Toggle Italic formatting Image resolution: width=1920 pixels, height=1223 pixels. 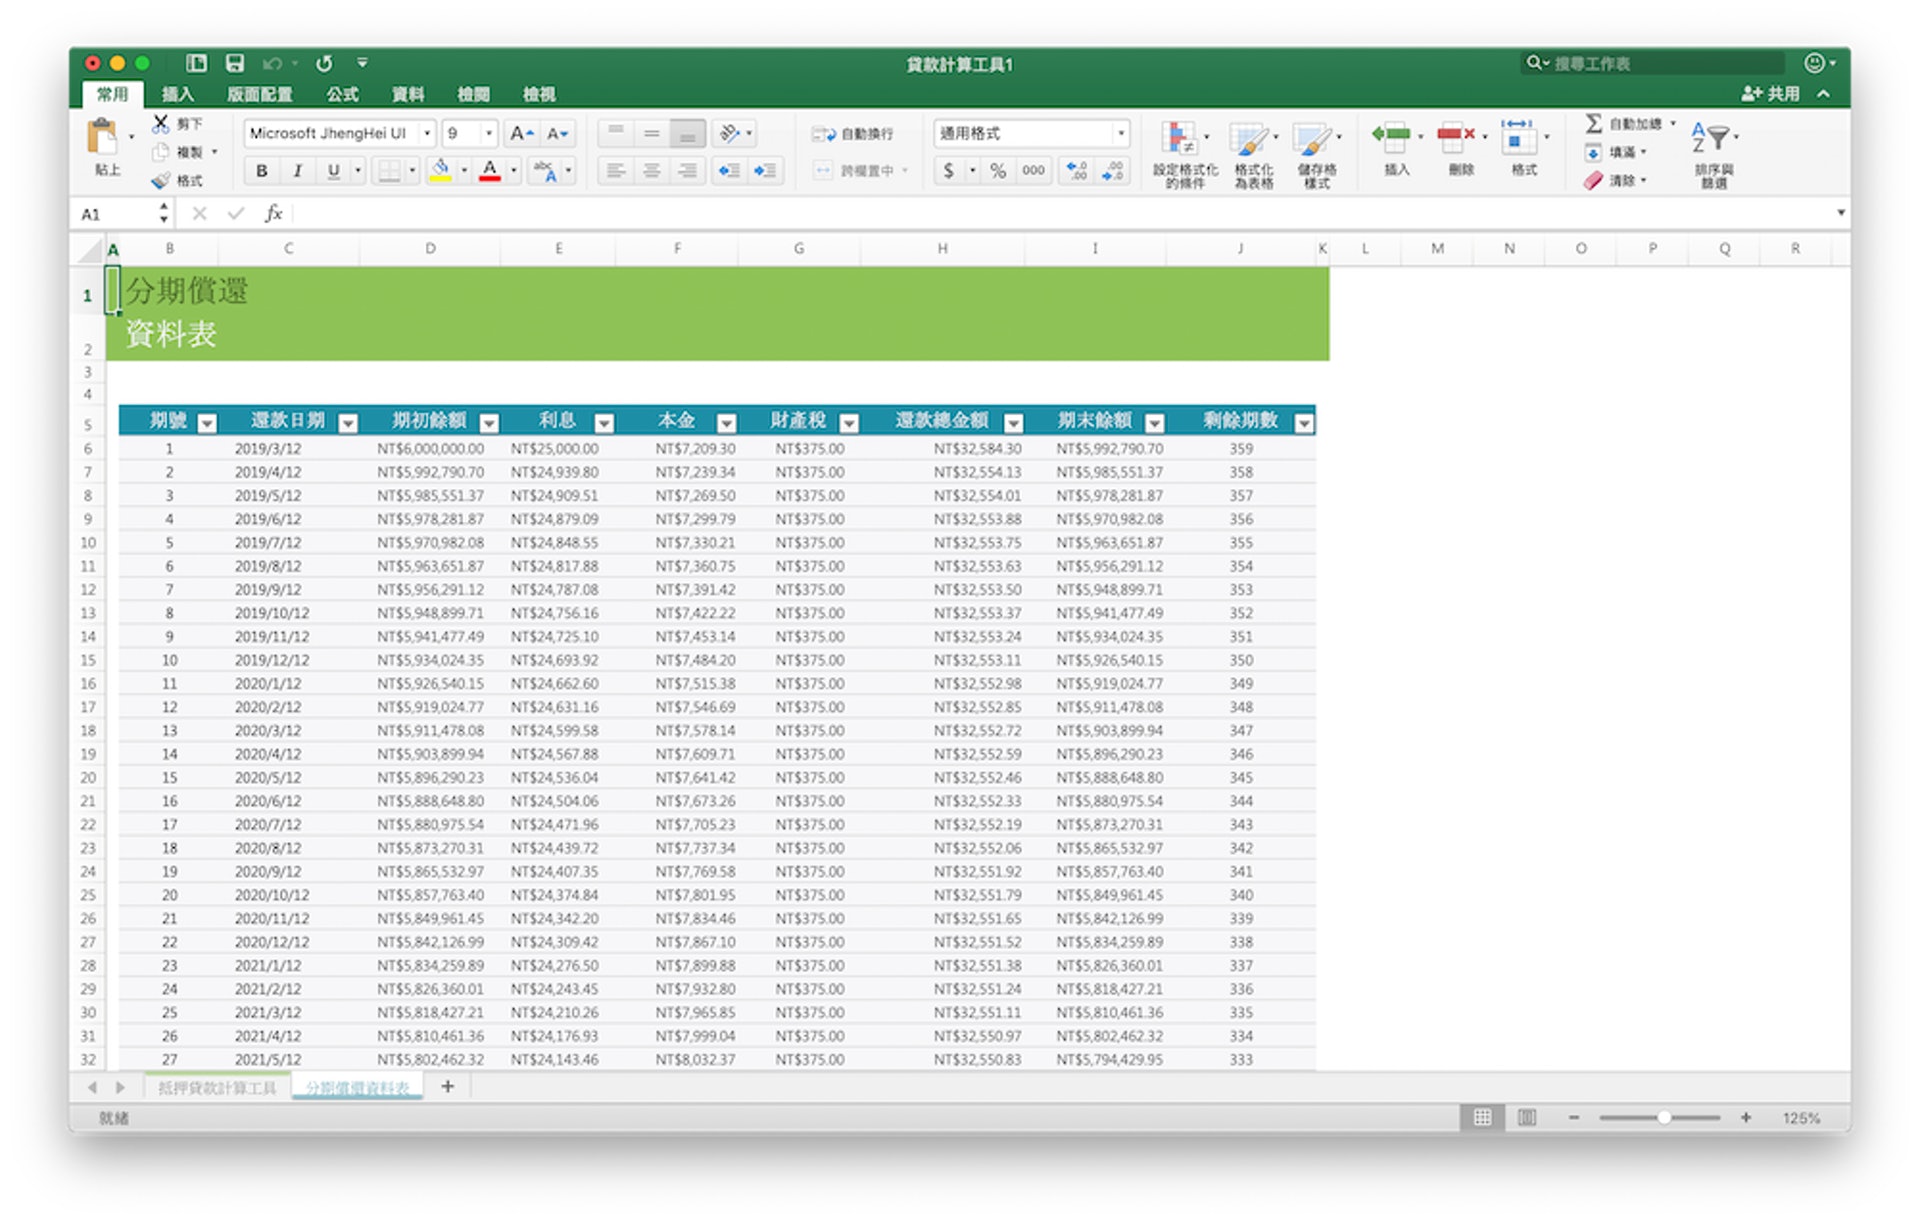297,171
